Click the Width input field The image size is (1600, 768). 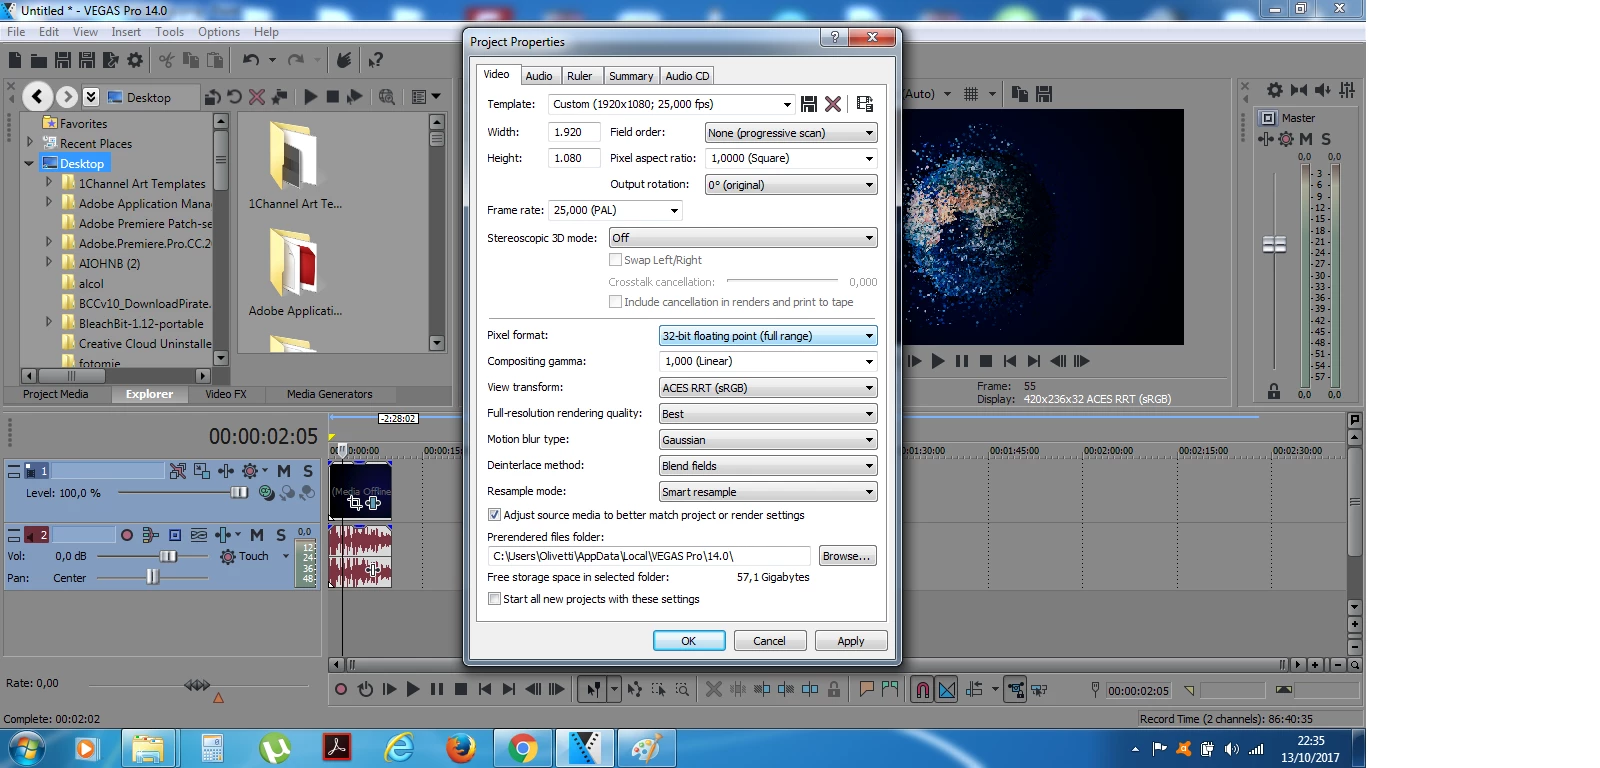(x=573, y=132)
